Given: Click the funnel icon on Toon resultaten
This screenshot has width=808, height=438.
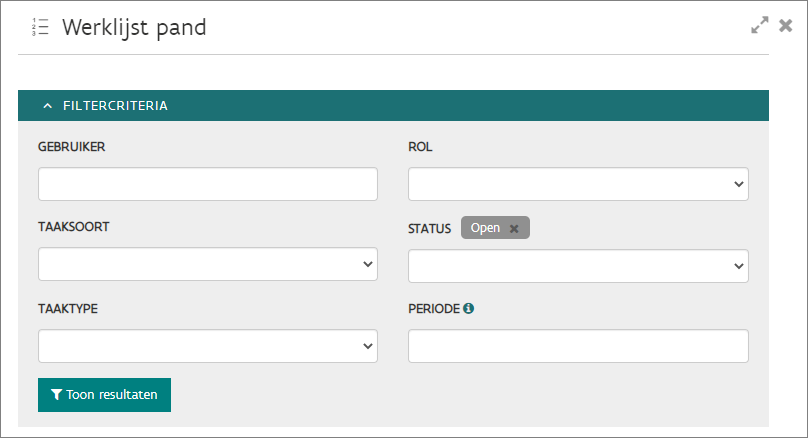Looking at the screenshot, I should 56,395.
